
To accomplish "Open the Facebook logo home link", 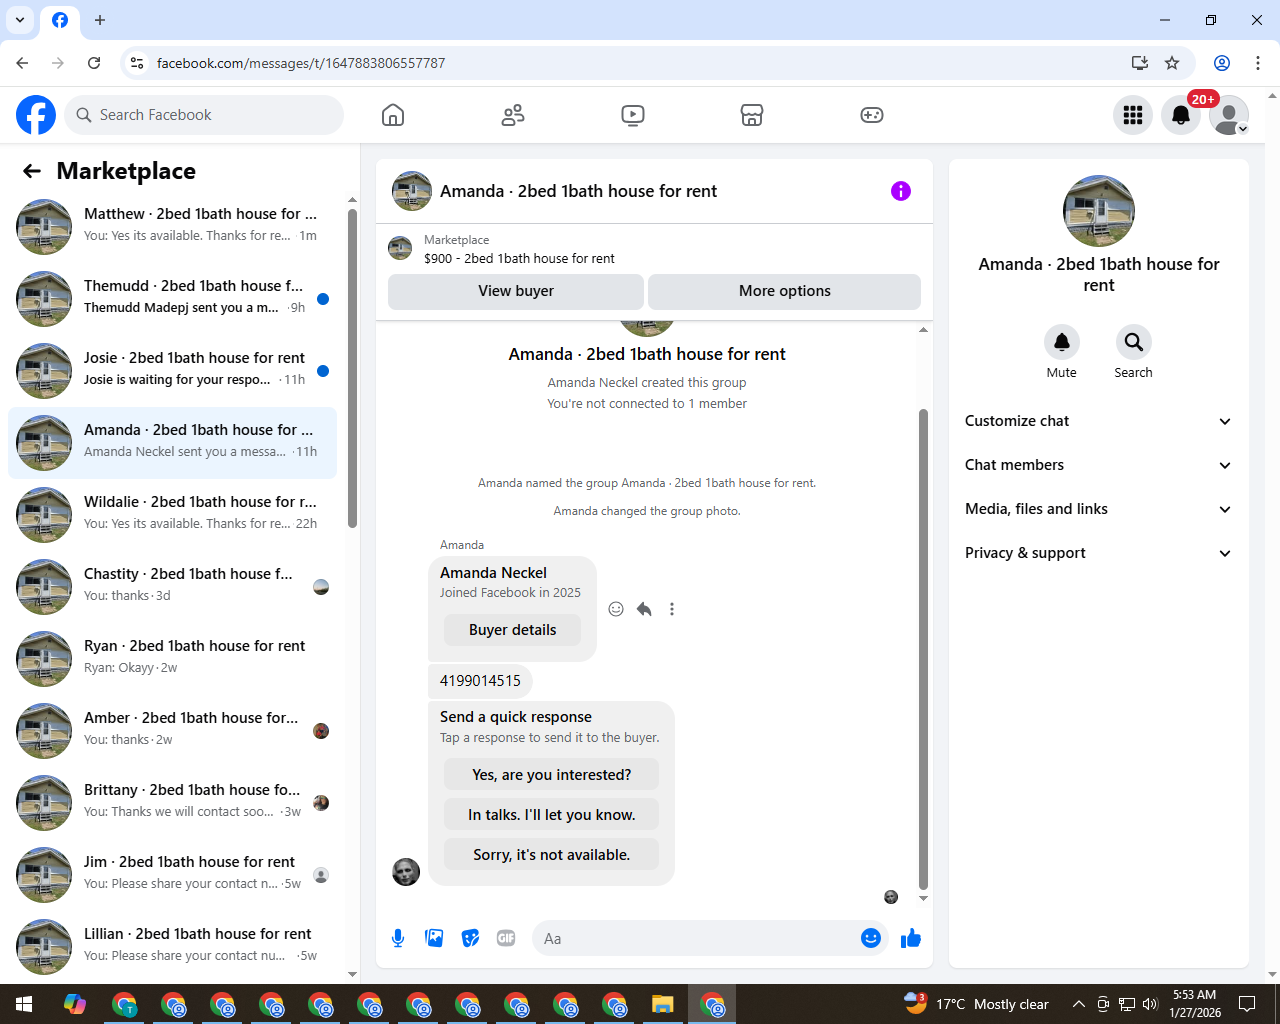I will (36, 115).
